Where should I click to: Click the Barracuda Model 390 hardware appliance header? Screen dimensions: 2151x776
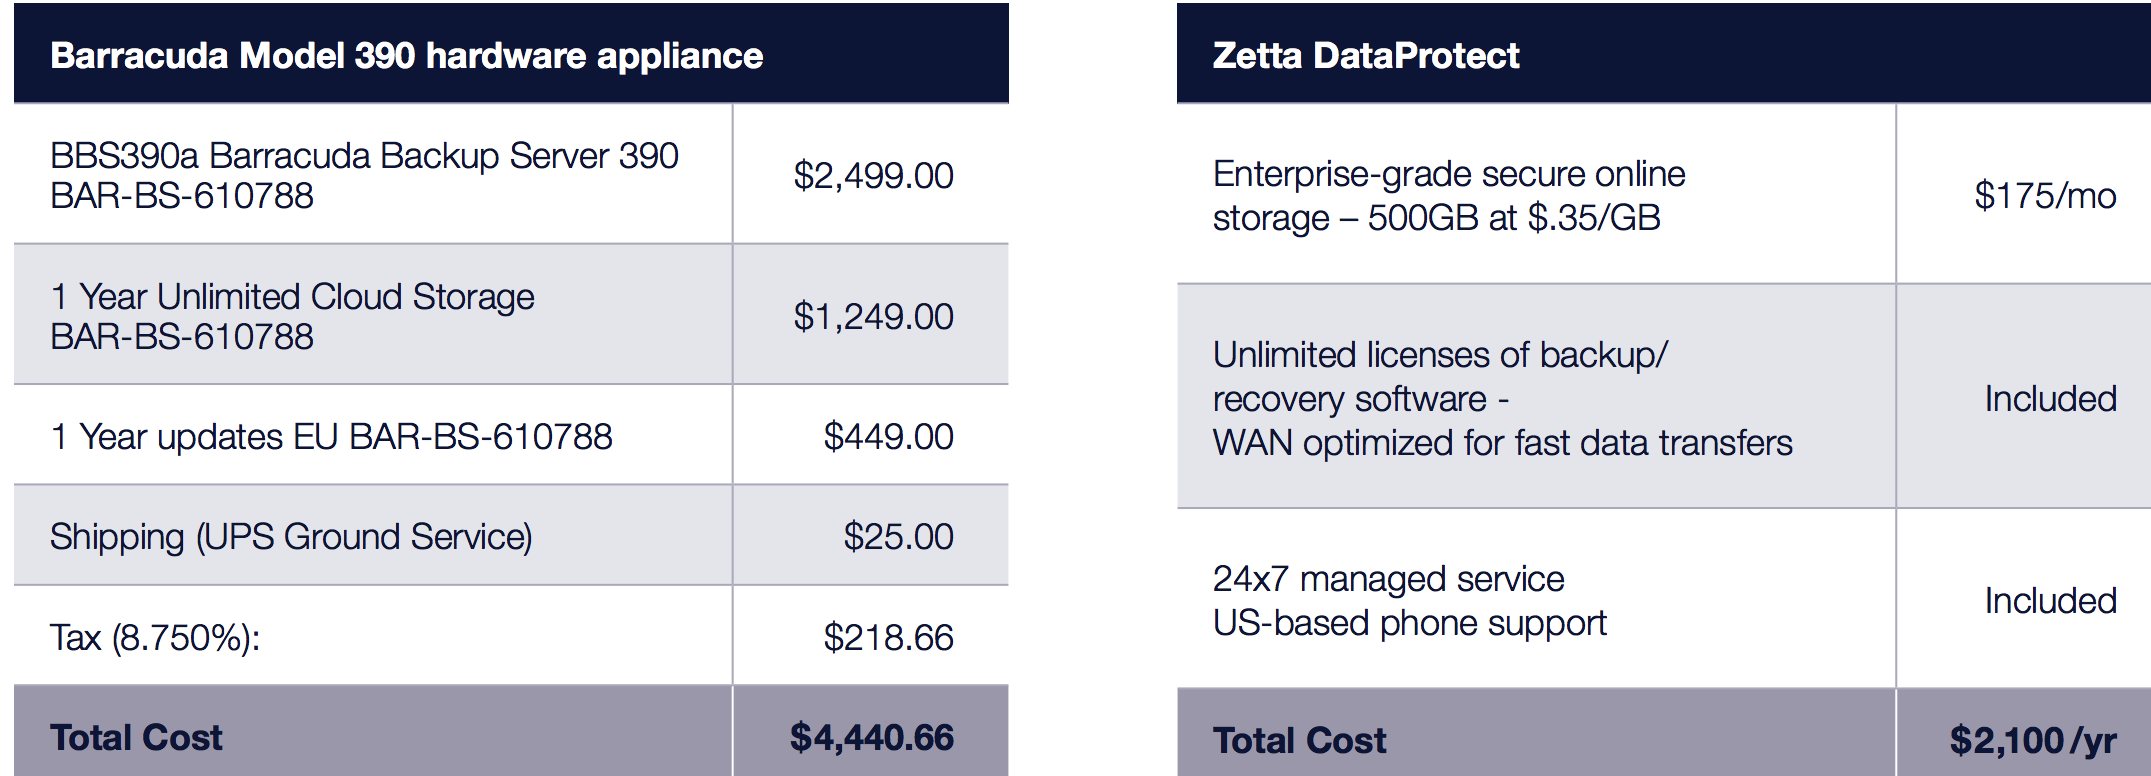406,56
